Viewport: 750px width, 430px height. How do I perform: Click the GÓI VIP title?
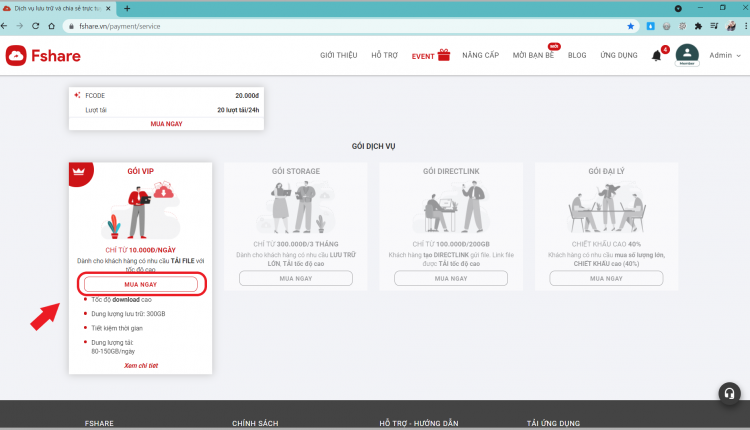pos(141,171)
